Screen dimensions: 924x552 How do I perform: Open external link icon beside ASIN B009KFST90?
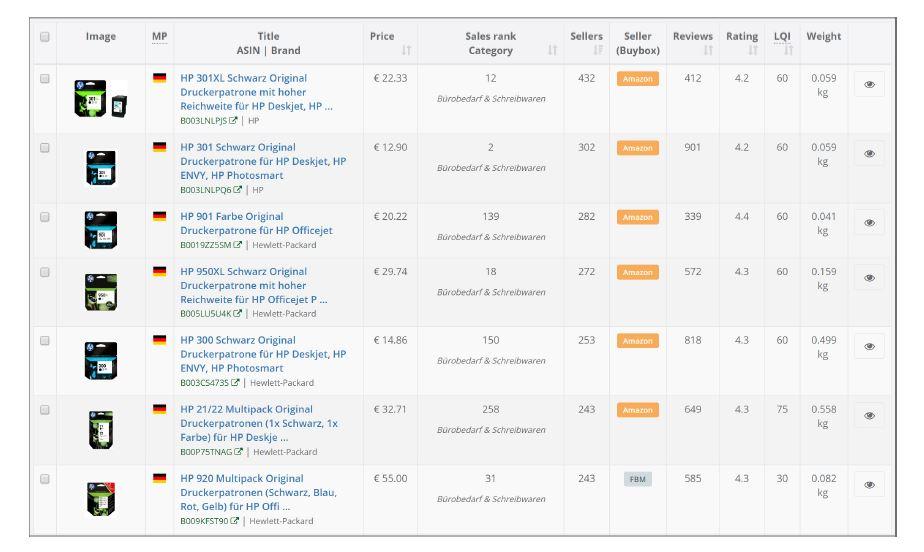[235, 521]
